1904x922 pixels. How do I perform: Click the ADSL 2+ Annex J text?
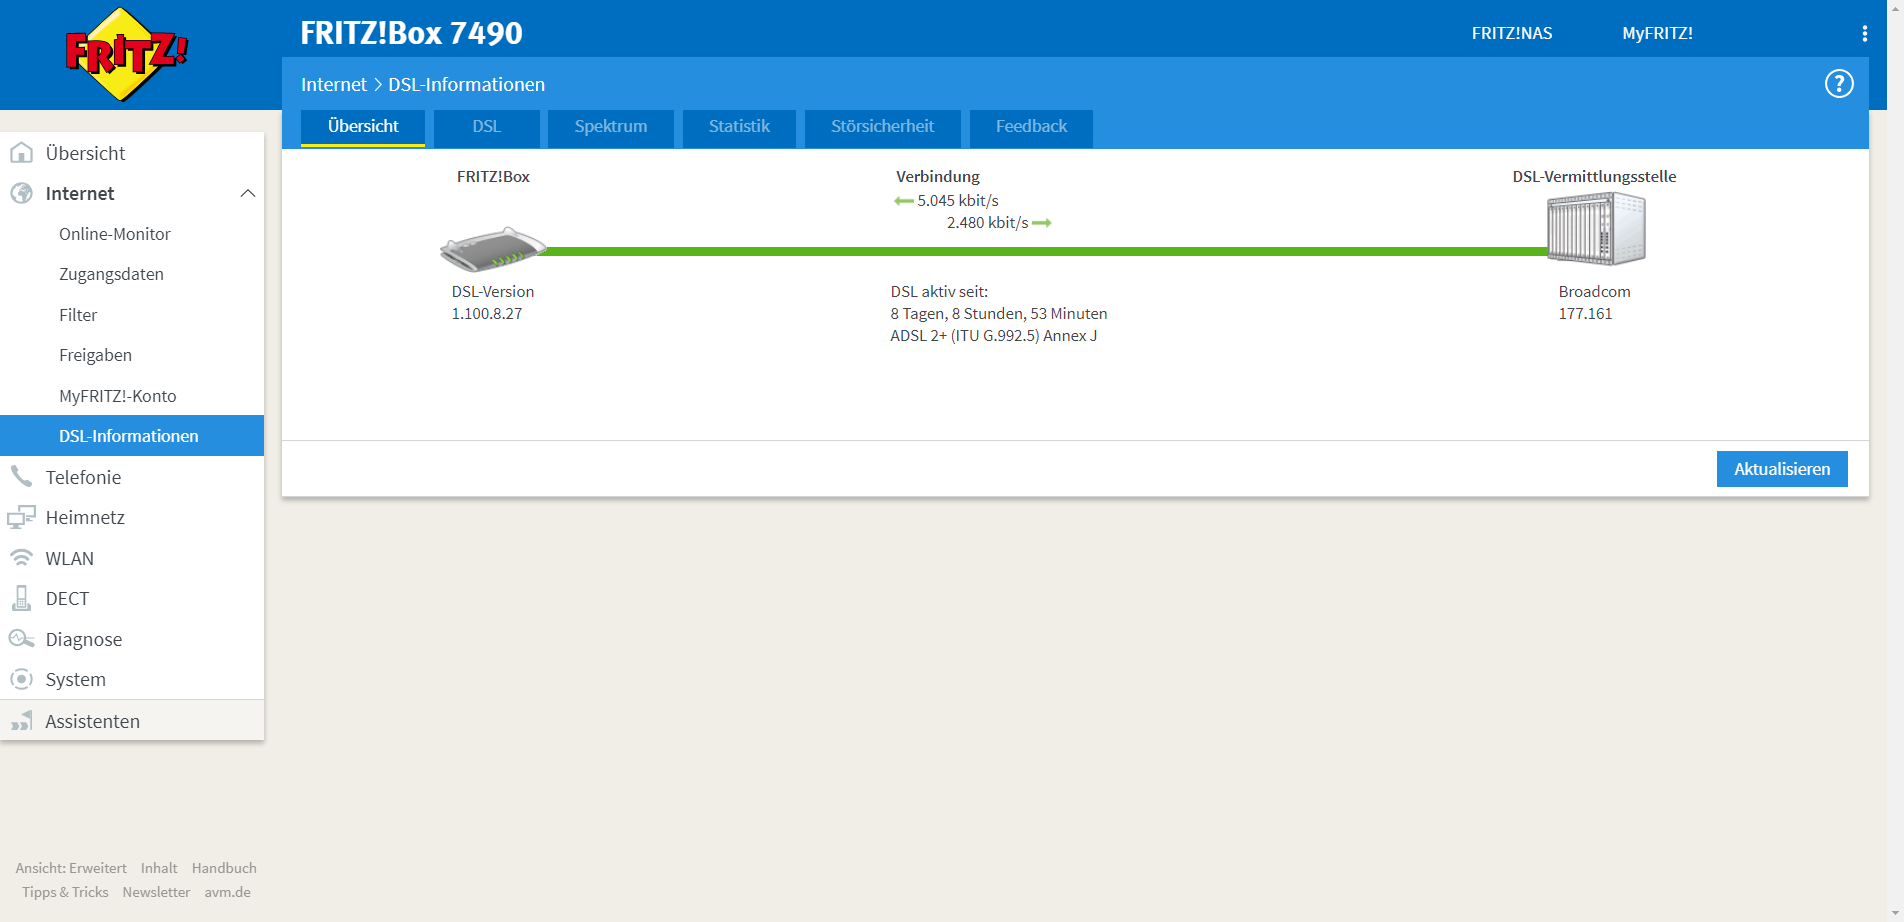[x=993, y=336]
